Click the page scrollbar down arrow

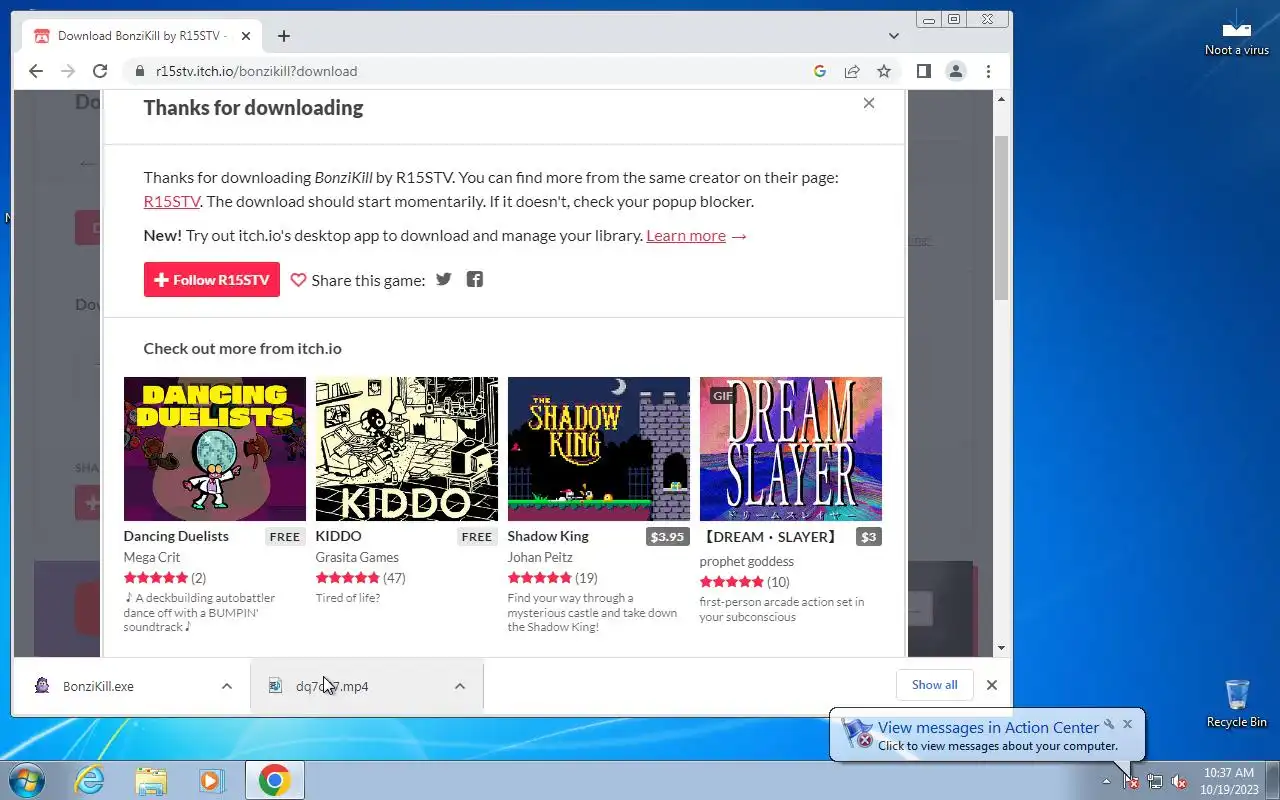(x=1001, y=648)
